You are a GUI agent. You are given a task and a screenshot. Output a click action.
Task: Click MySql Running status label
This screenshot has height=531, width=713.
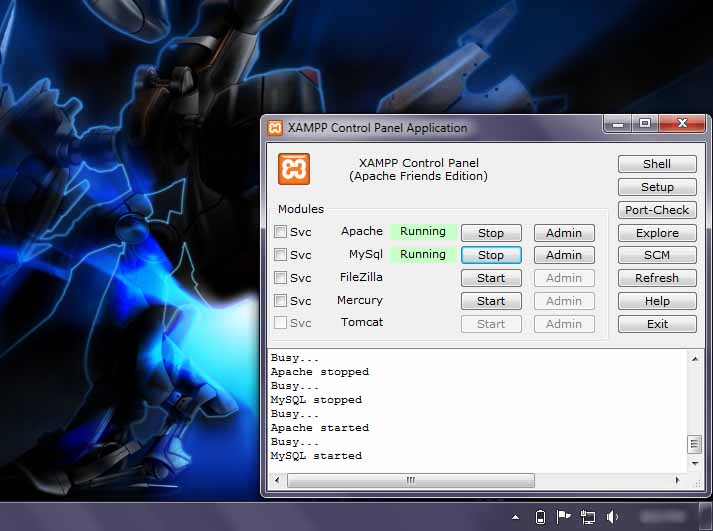tap(423, 254)
